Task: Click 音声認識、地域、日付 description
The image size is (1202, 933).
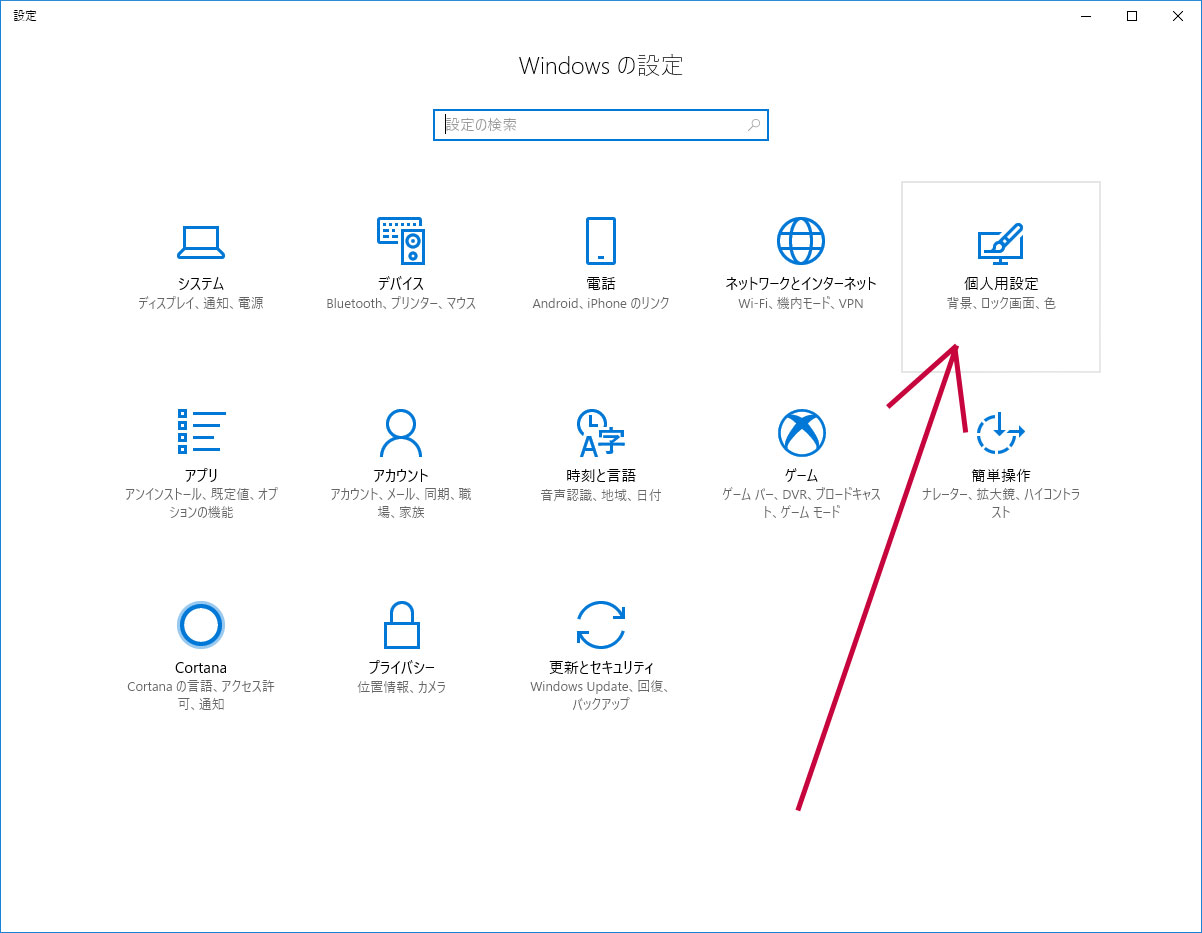Action: pos(601,494)
